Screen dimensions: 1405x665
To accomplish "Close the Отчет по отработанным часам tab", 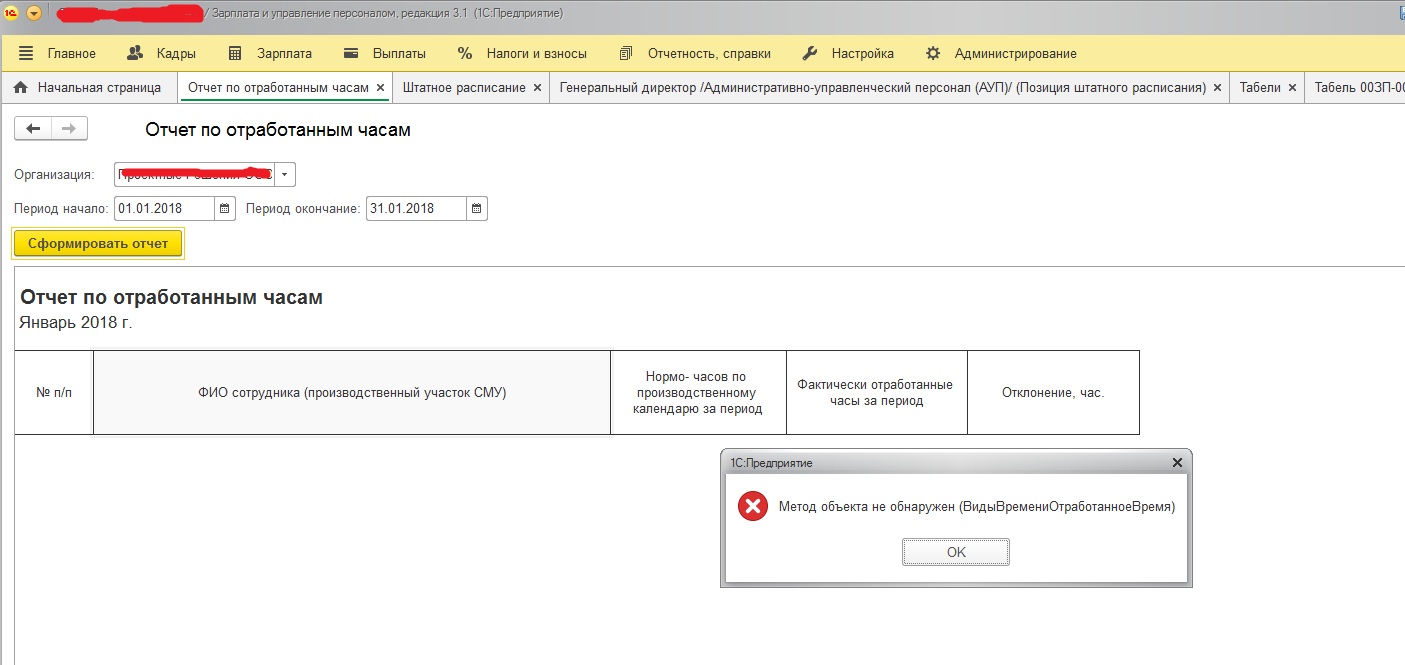I will click(x=380, y=88).
